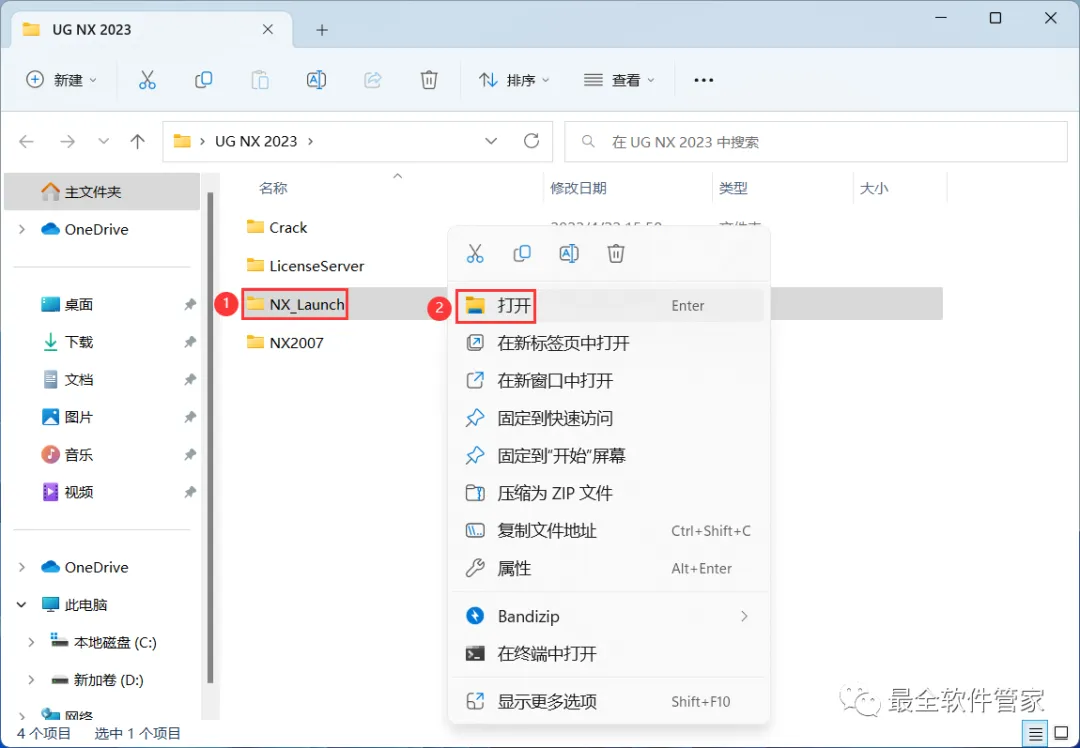The width and height of the screenshot is (1080, 748).
Task: Unpin 桌面 using its pin icon
Action: tap(190, 304)
